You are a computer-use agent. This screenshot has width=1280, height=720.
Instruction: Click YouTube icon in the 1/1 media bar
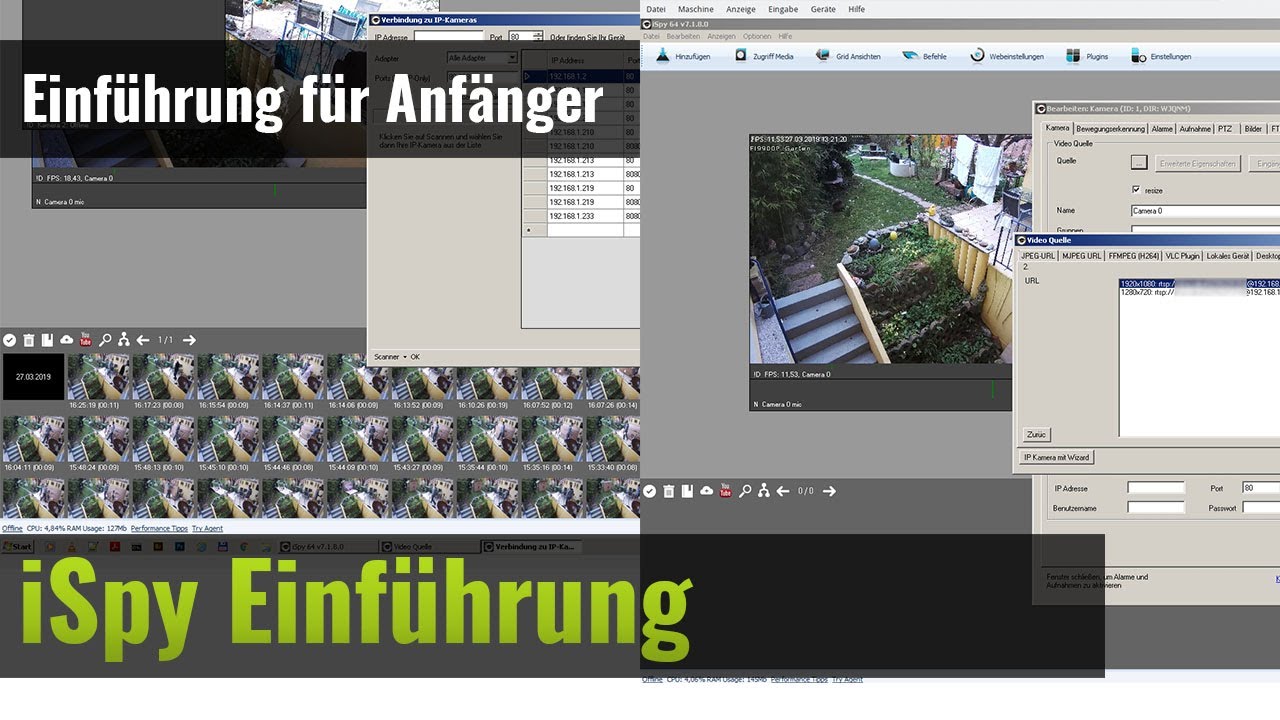point(85,340)
